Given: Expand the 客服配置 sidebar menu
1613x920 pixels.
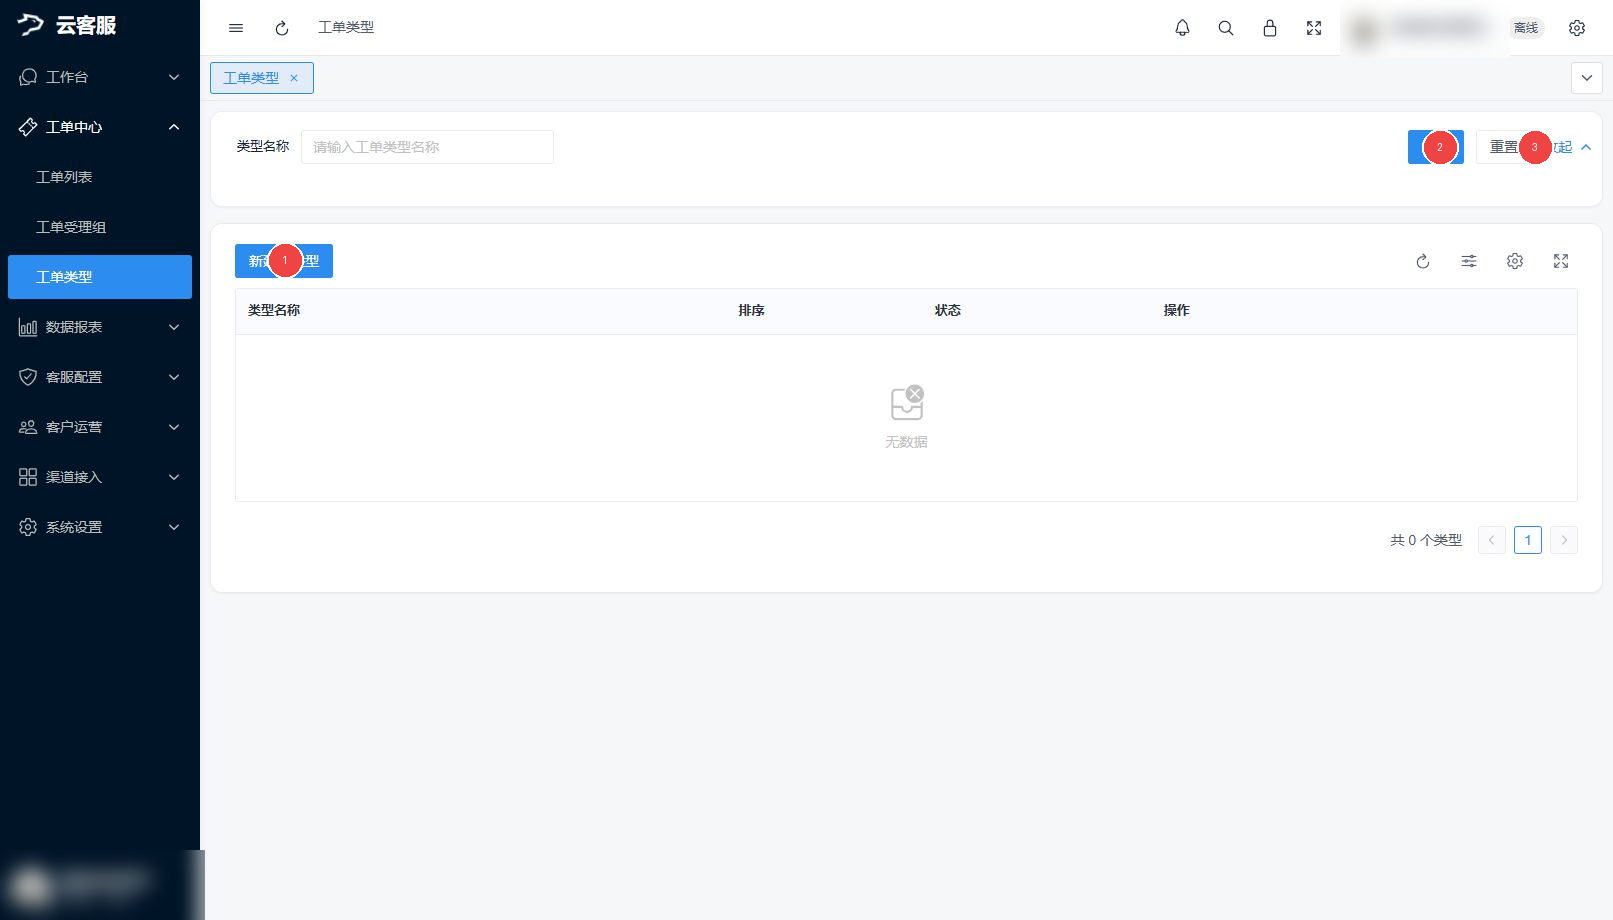Looking at the screenshot, I should 100,377.
